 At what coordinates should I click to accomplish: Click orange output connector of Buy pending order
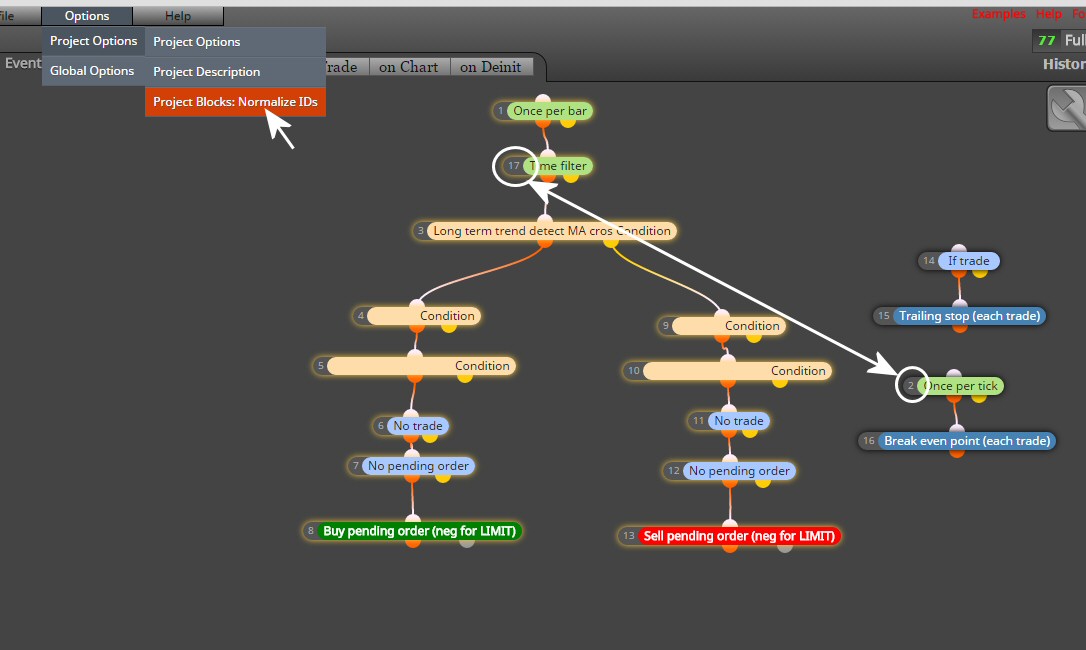413,543
